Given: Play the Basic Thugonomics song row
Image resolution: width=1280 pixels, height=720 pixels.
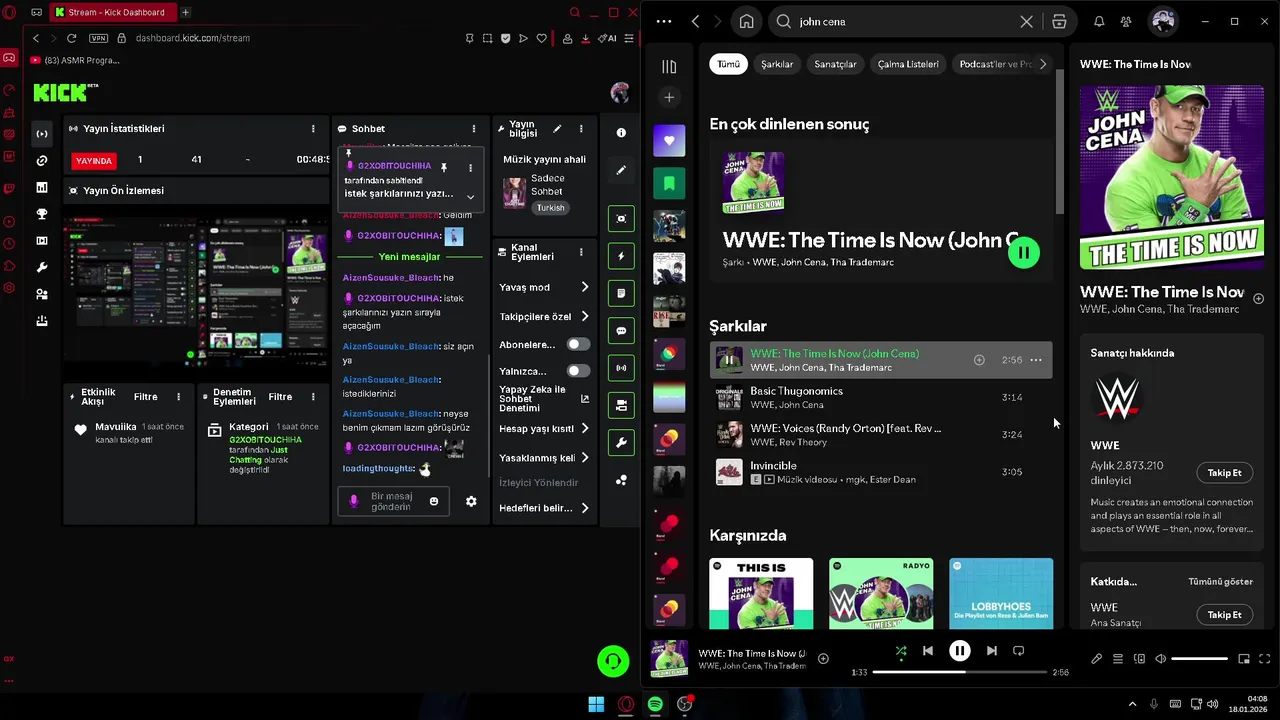Looking at the screenshot, I should pyautogui.click(x=881, y=398).
